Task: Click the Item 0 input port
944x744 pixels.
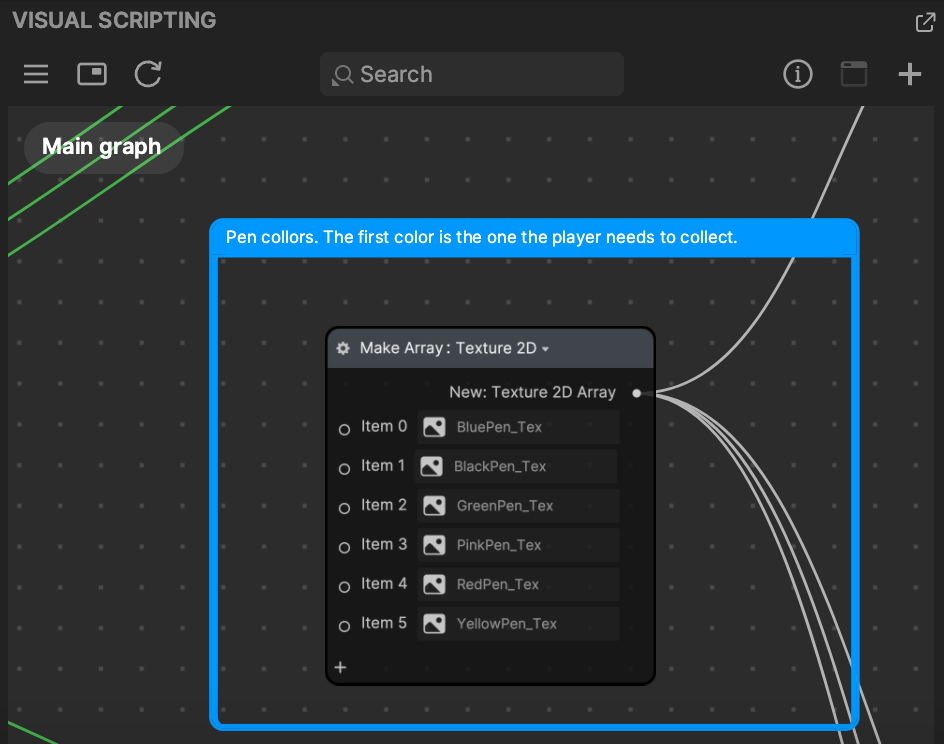Action: click(x=344, y=430)
